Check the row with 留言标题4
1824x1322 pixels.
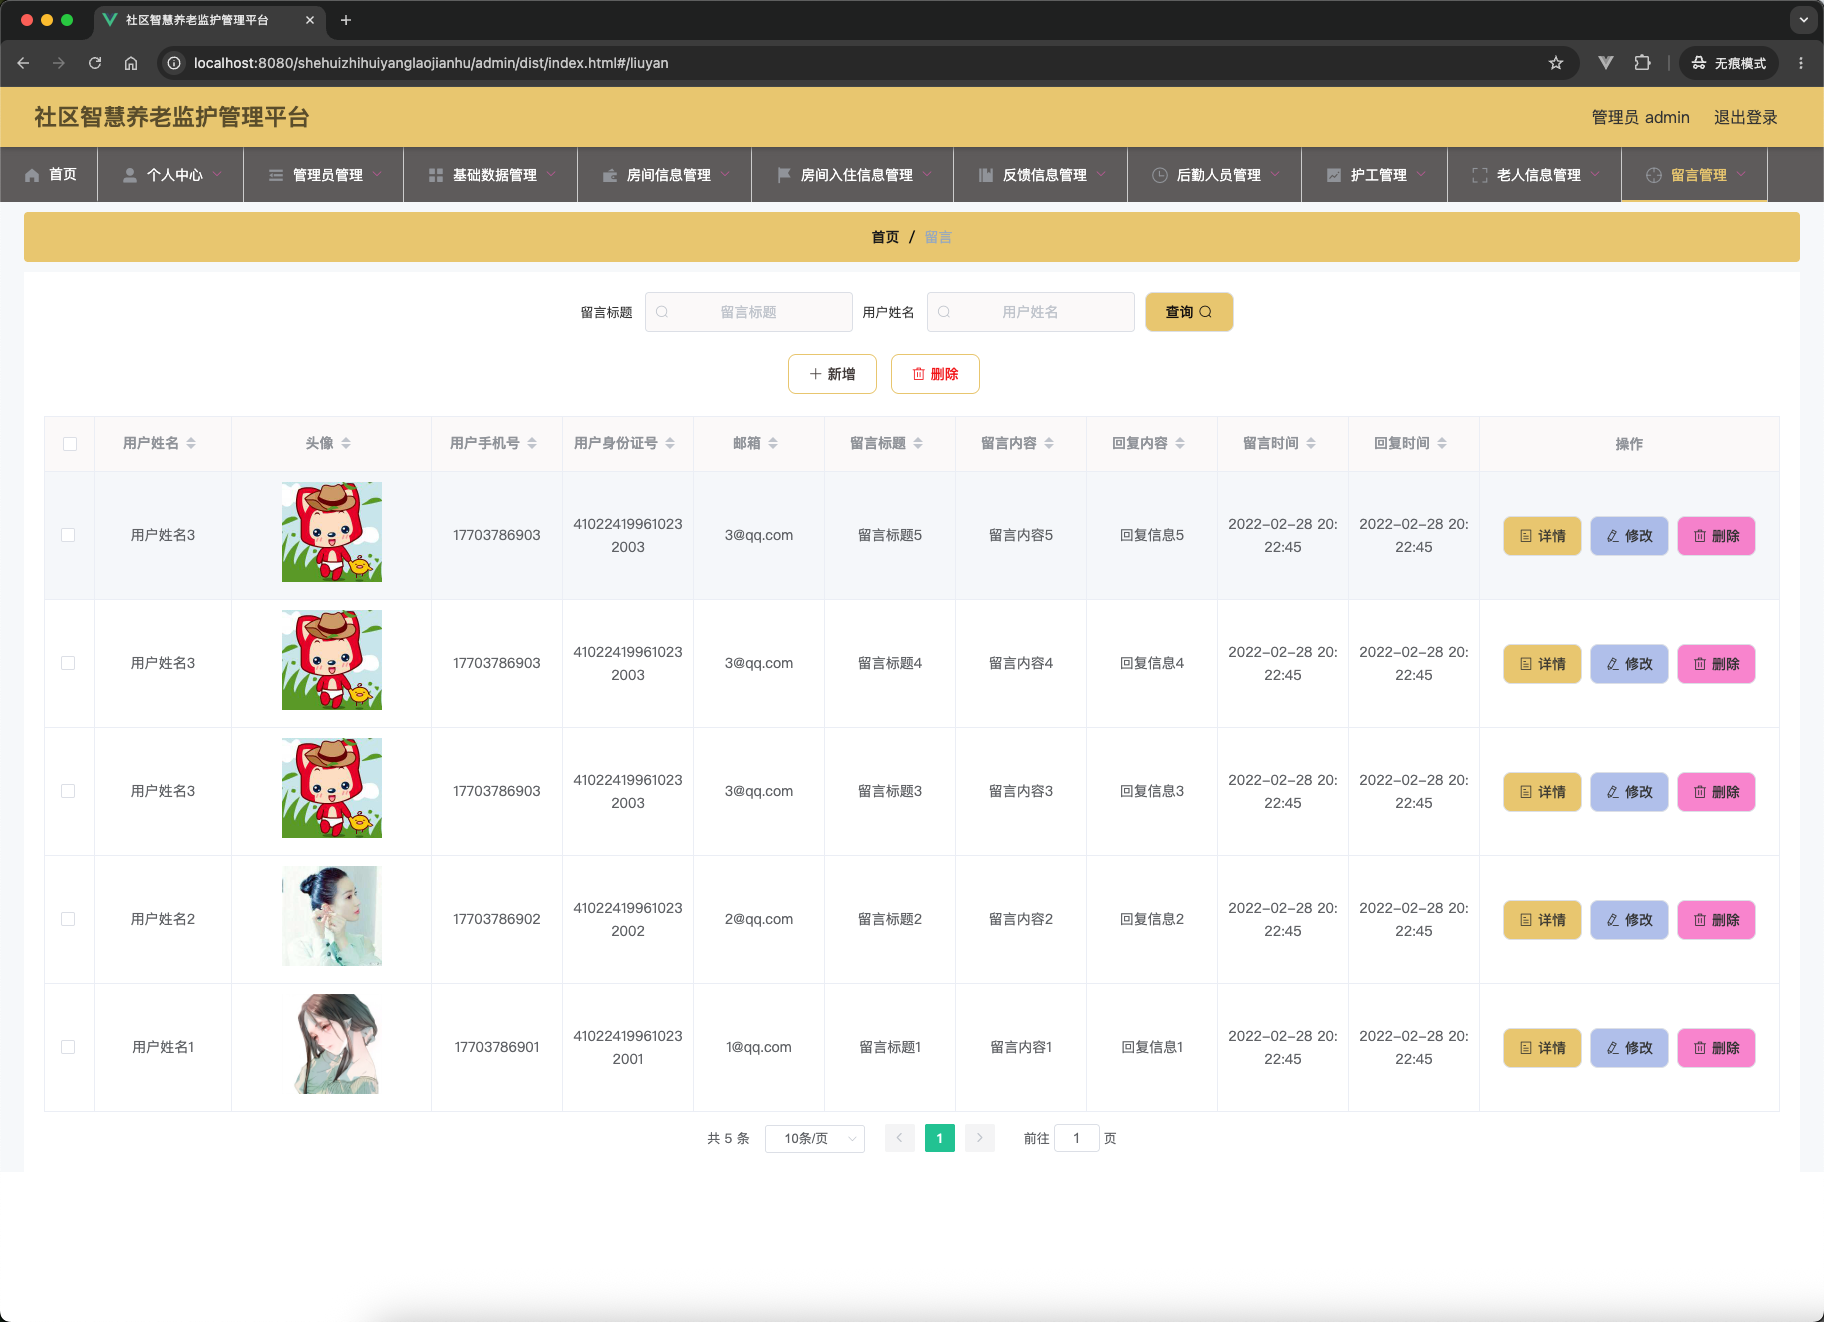68,663
